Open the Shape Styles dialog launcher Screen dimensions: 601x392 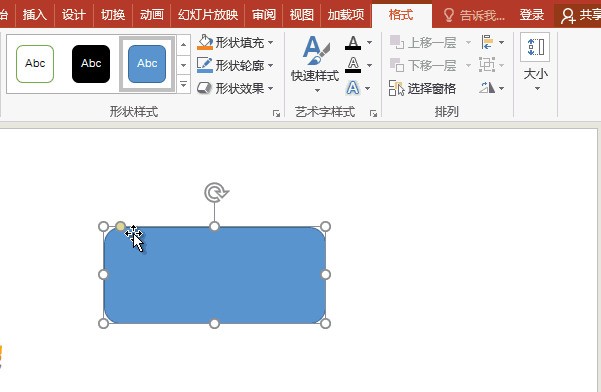click(276, 113)
